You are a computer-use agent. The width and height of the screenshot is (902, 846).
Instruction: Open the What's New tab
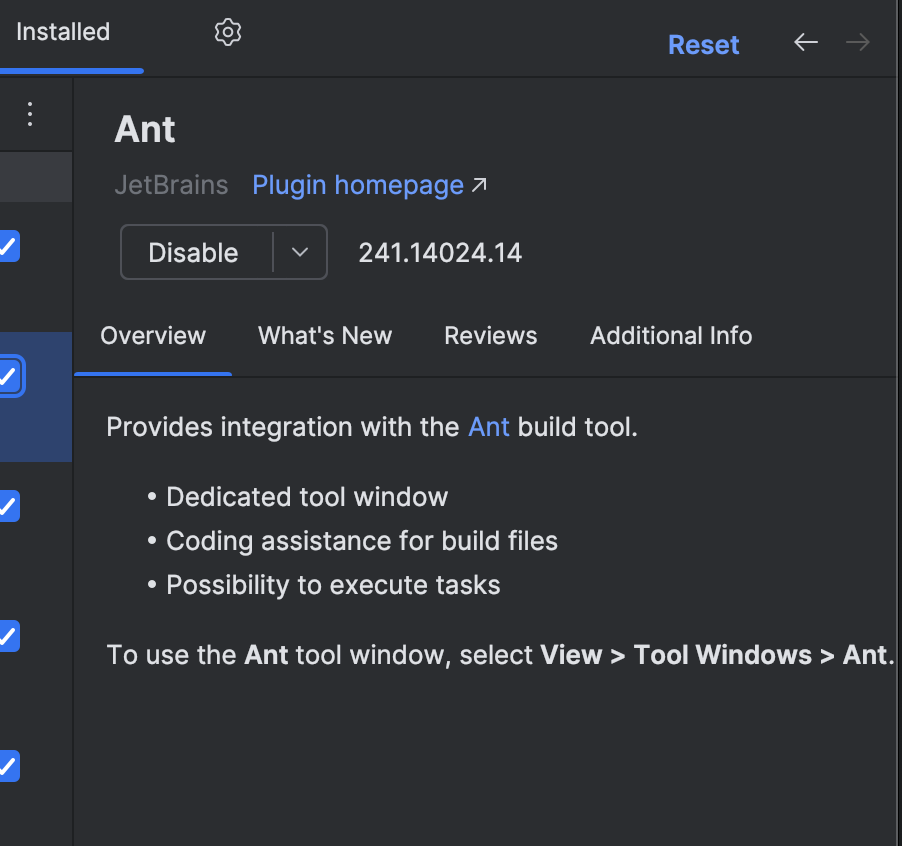(x=325, y=336)
